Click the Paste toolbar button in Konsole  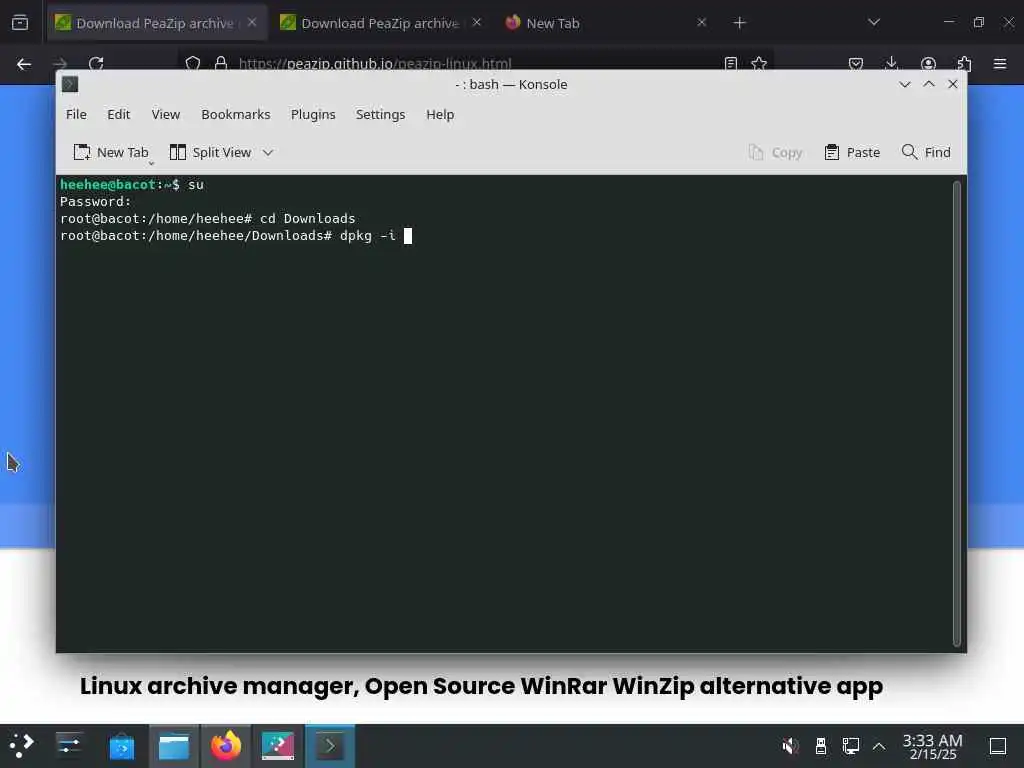[852, 152]
